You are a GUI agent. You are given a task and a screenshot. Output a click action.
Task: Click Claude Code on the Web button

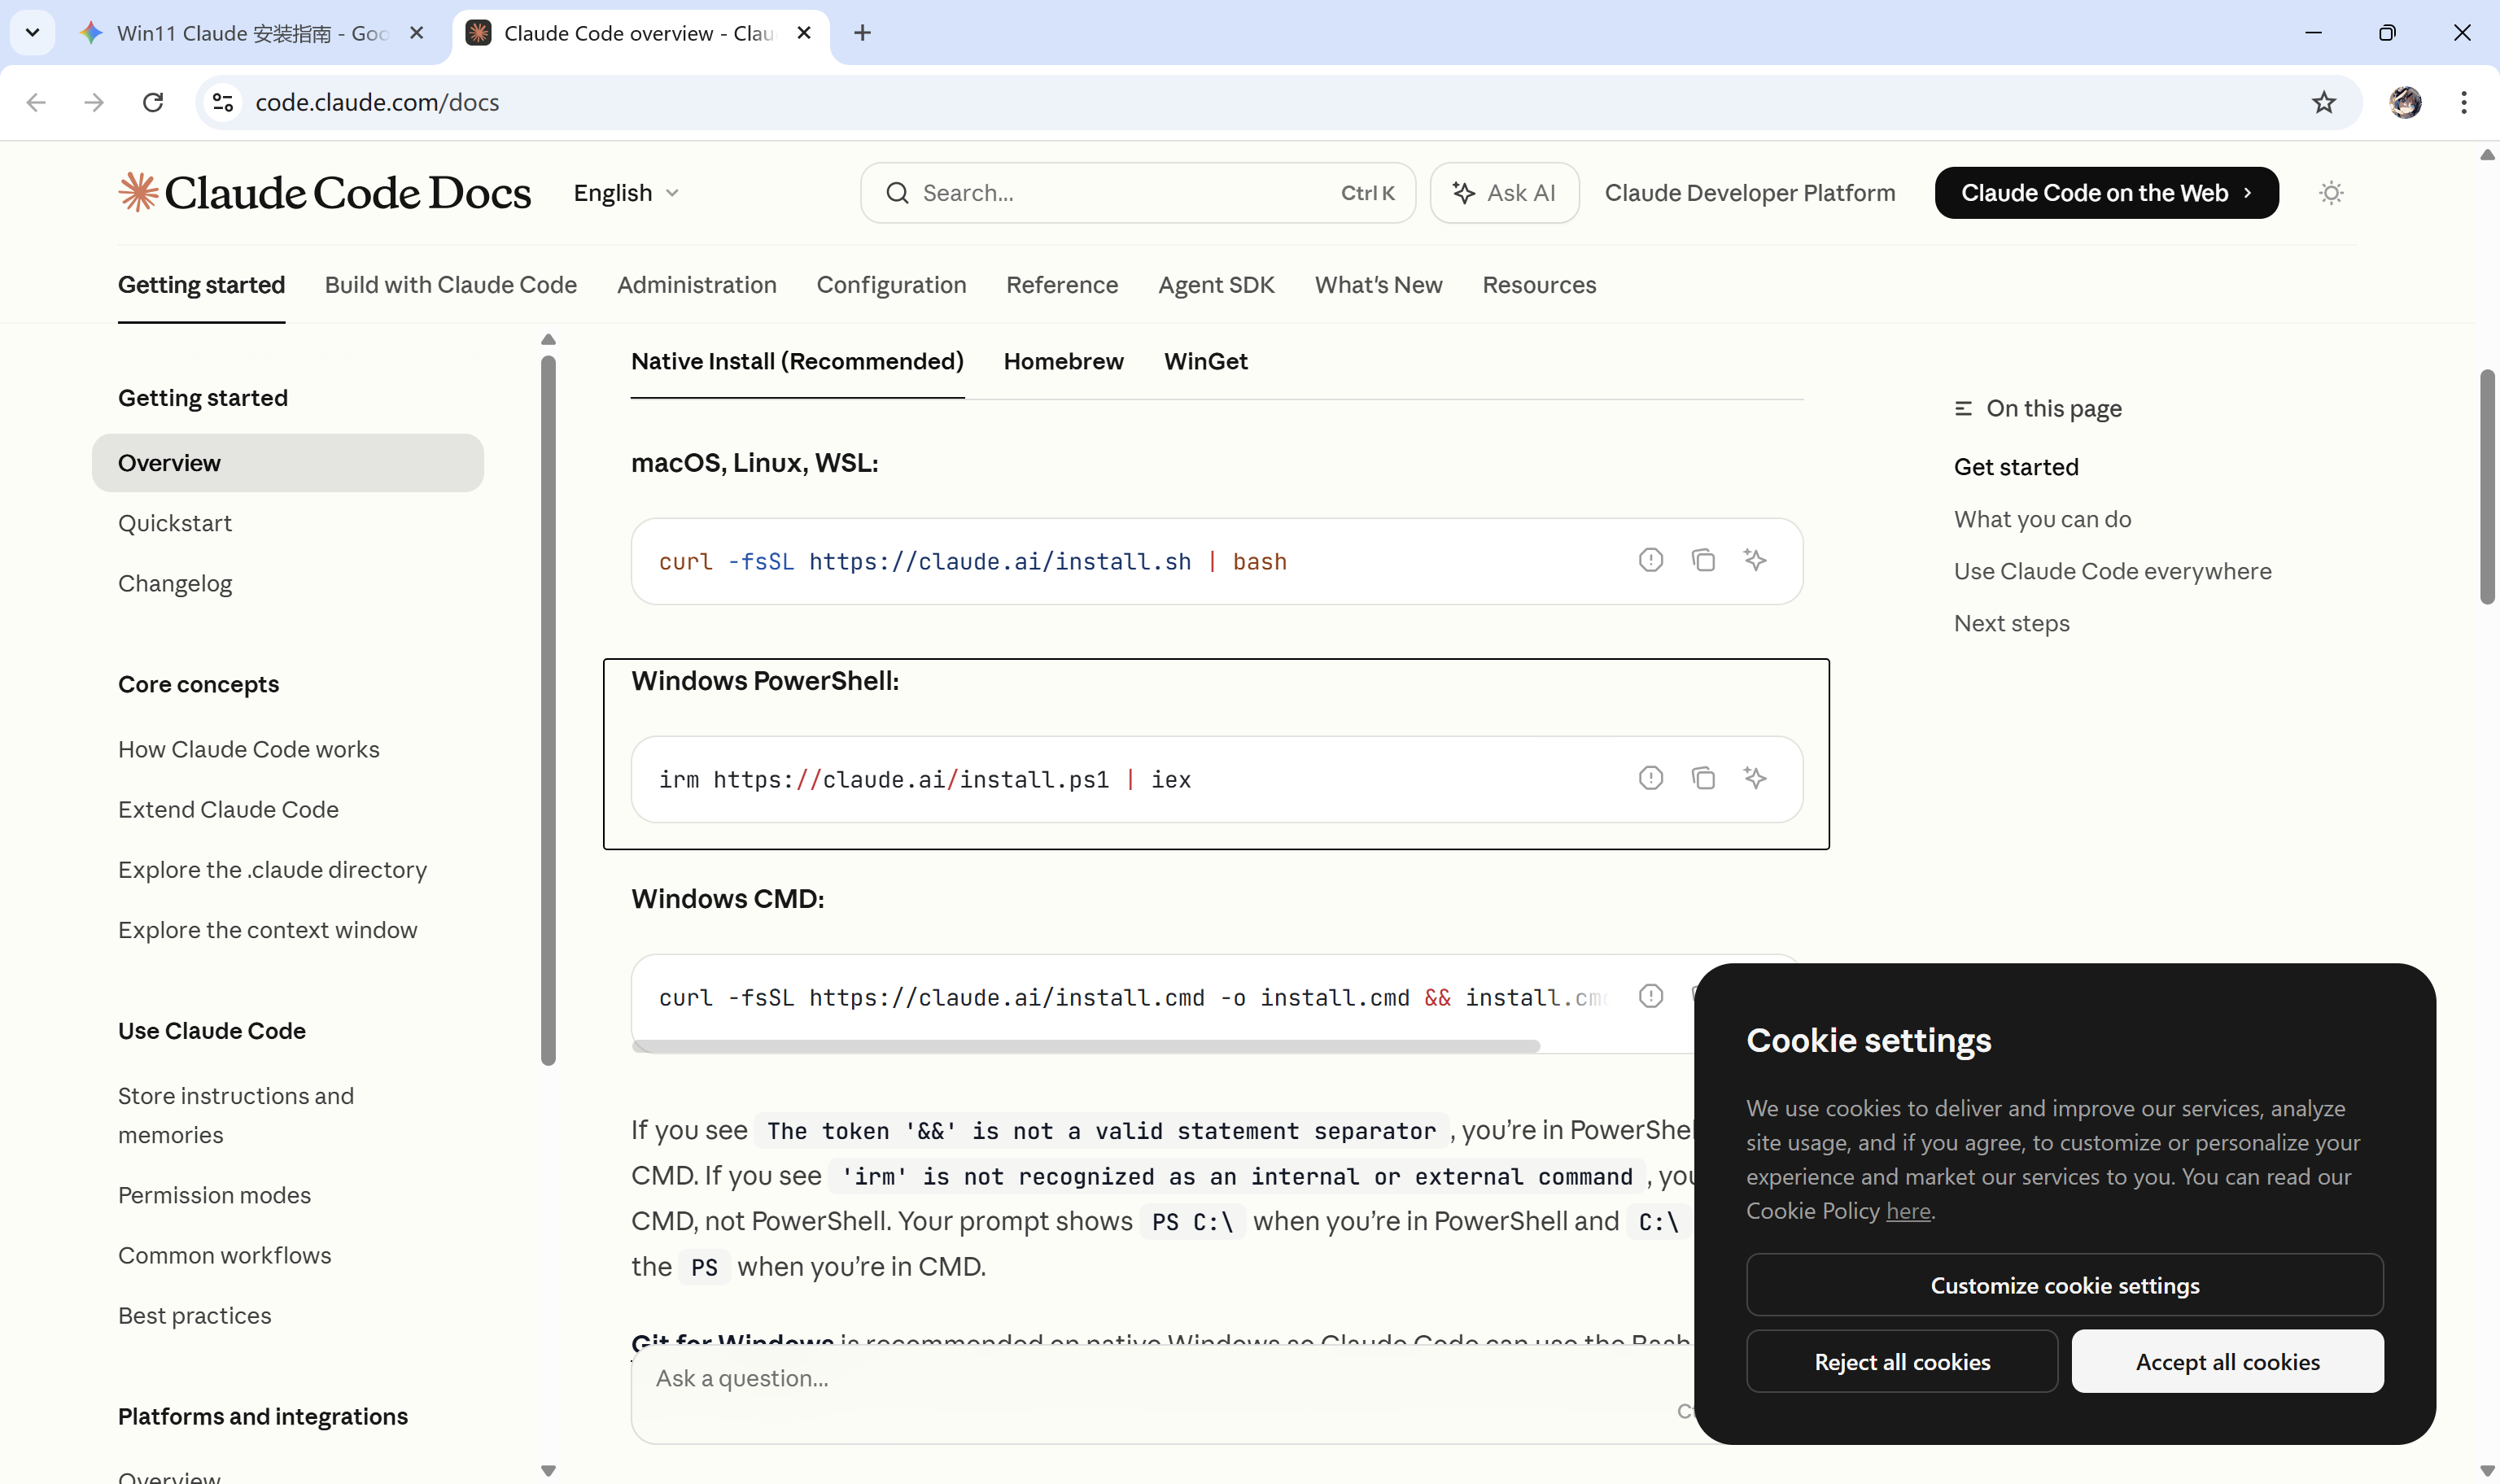pyautogui.click(x=2106, y=193)
